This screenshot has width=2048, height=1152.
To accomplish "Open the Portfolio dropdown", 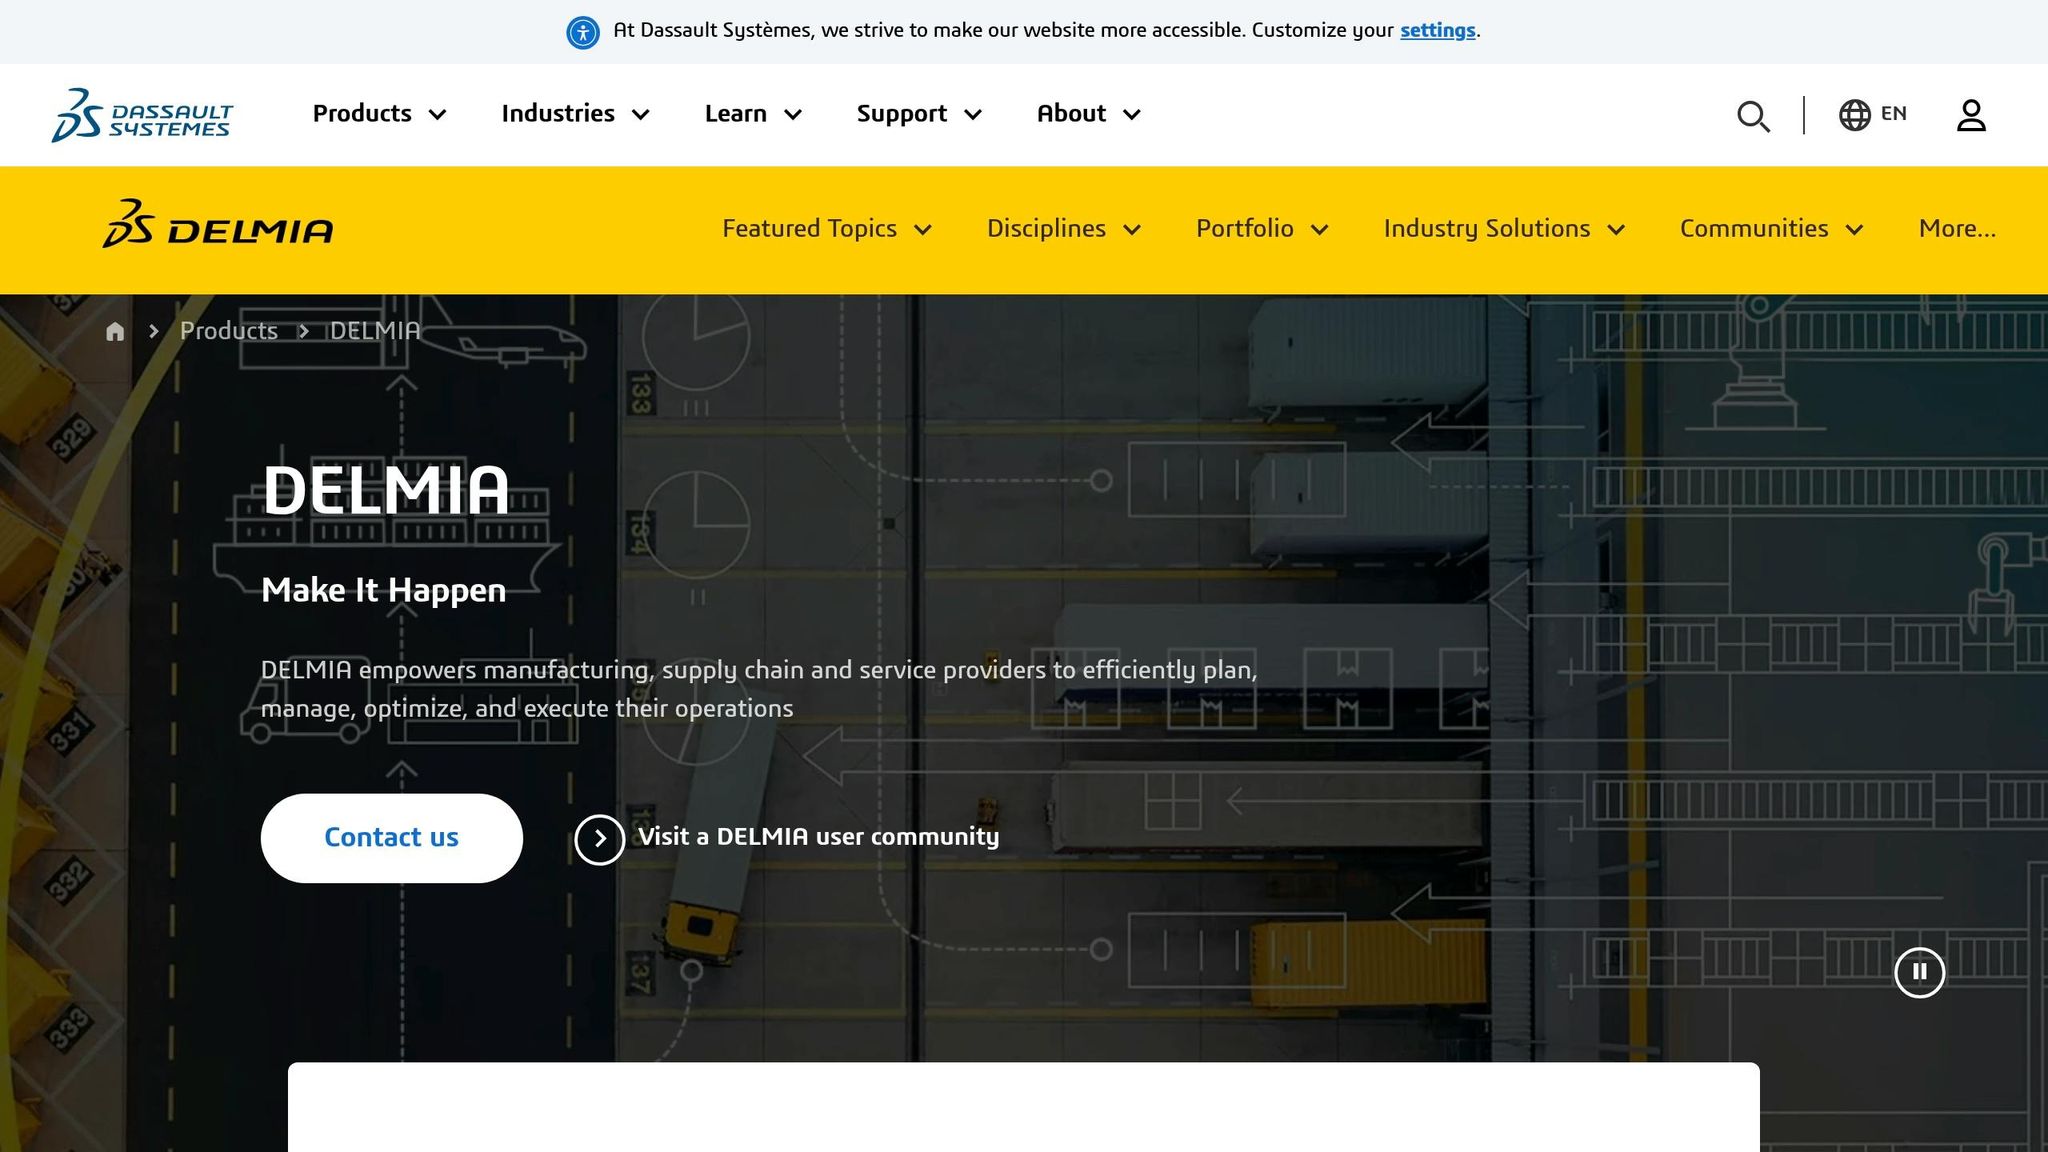I will click(x=1262, y=229).
